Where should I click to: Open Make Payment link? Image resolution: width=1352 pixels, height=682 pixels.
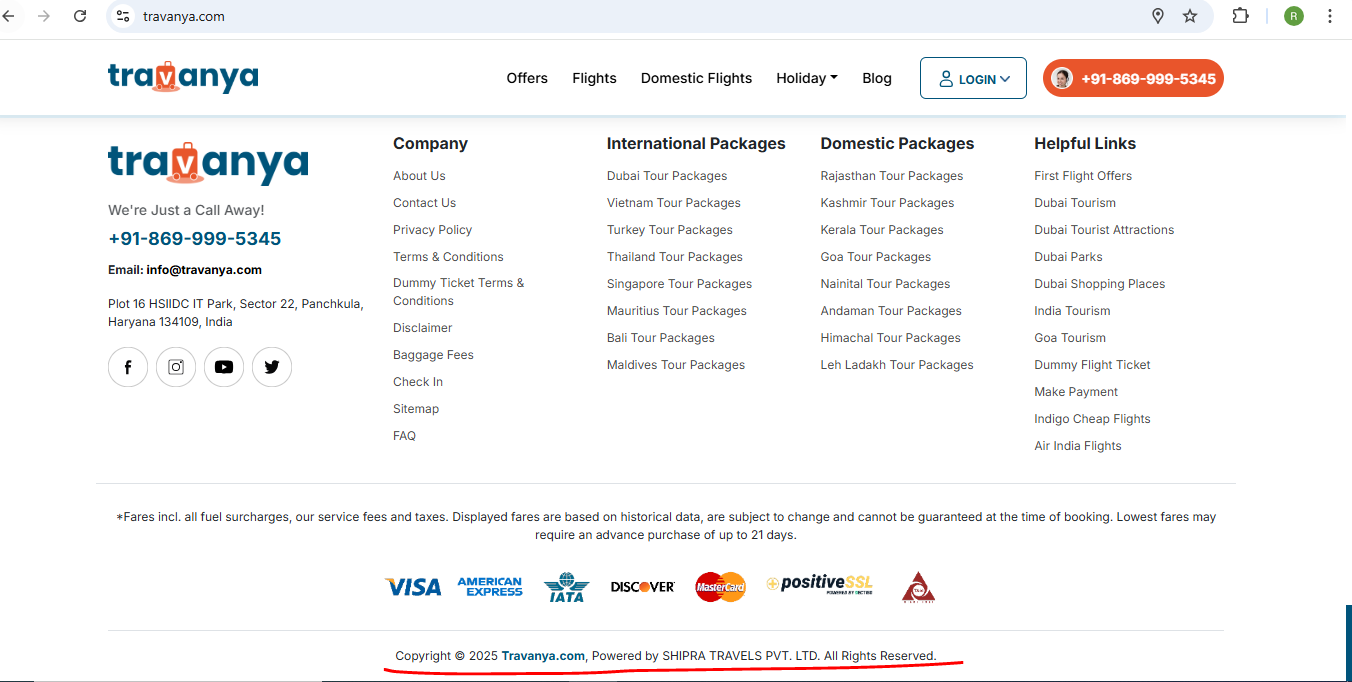point(1076,392)
